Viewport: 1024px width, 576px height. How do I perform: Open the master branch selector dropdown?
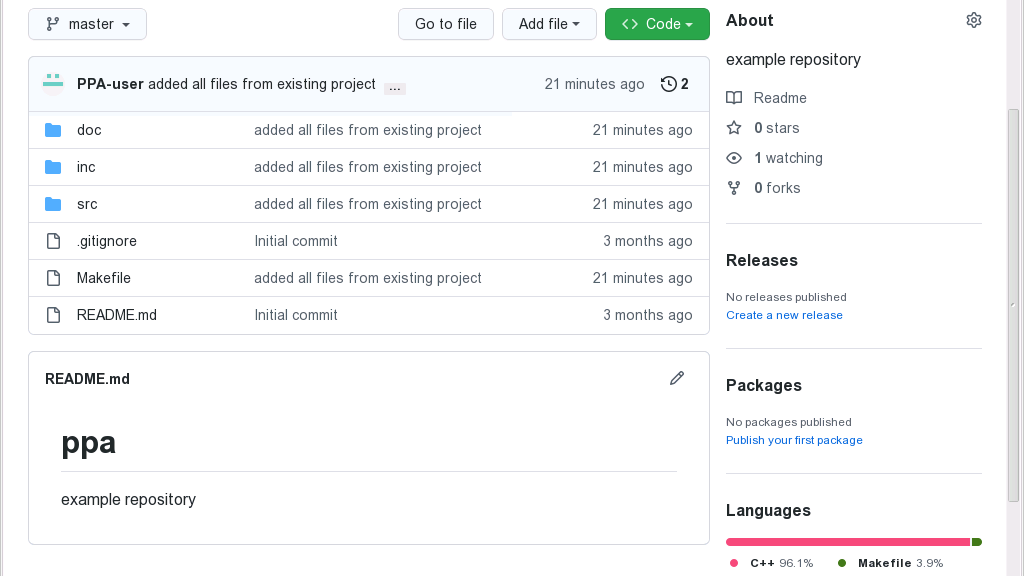pos(88,24)
